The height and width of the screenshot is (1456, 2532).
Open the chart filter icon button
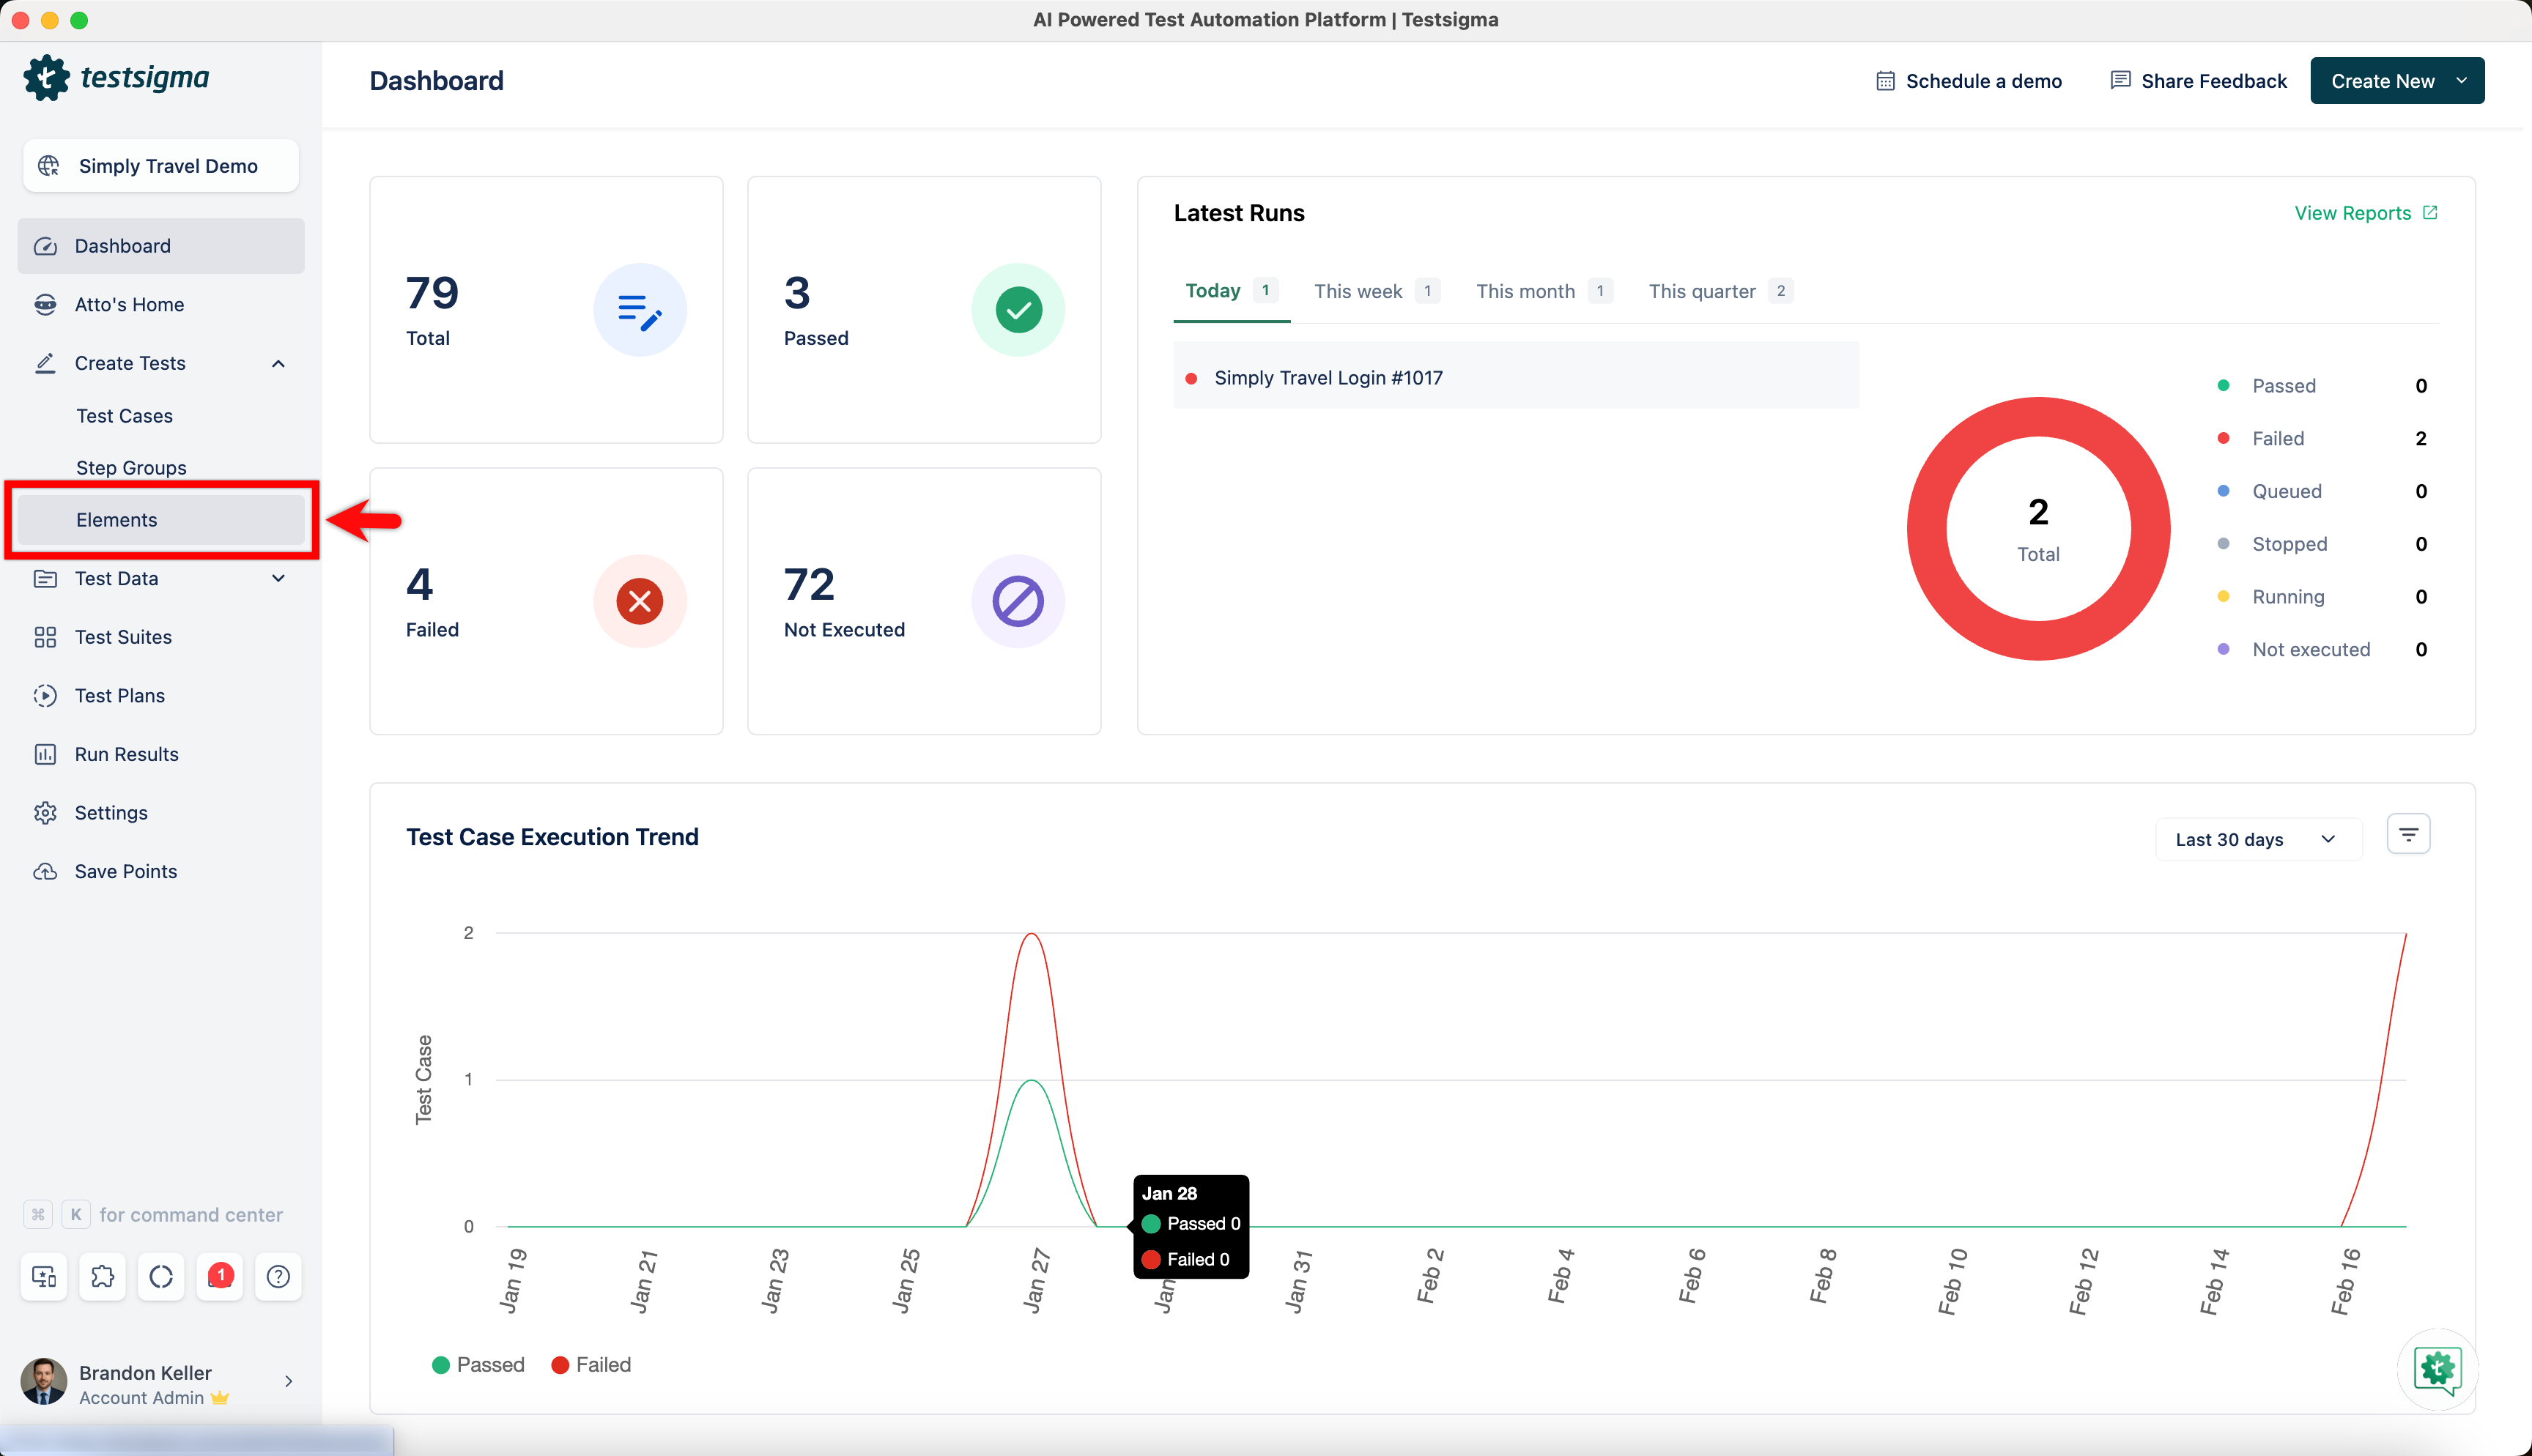click(x=2408, y=835)
